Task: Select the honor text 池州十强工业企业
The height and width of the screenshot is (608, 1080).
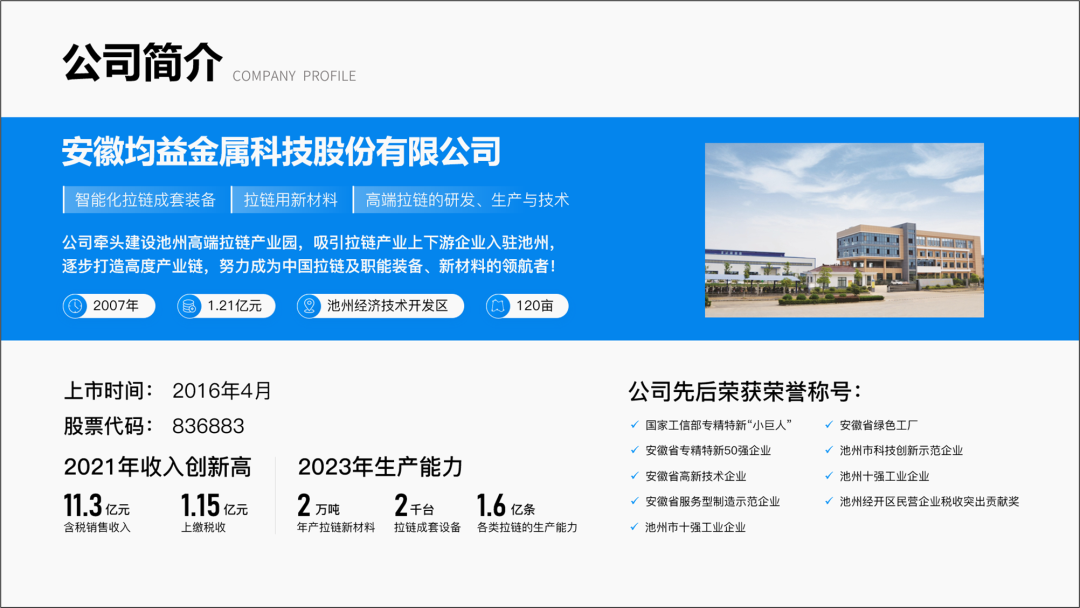Action: (884, 476)
